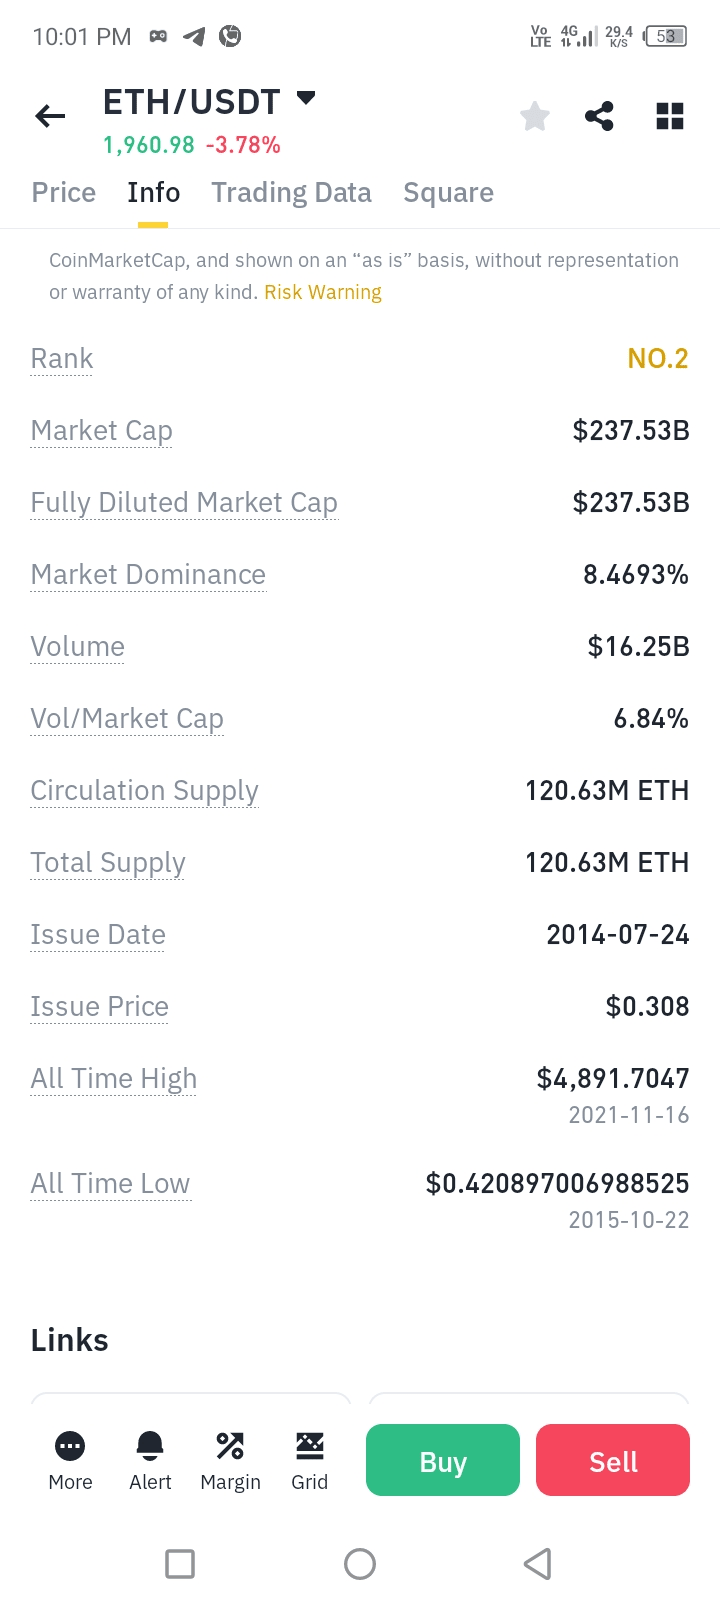Tap the back arrow icon
Screen dimensions: 720x1612
pos(50,117)
